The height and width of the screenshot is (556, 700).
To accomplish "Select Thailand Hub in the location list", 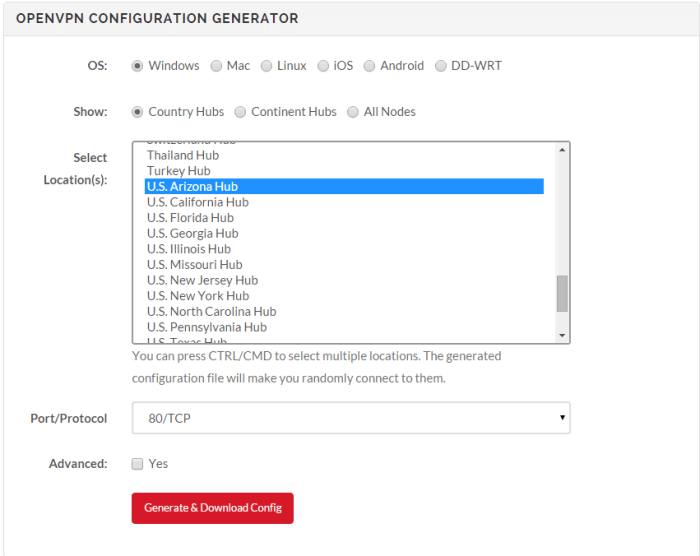I will pyautogui.click(x=344, y=155).
